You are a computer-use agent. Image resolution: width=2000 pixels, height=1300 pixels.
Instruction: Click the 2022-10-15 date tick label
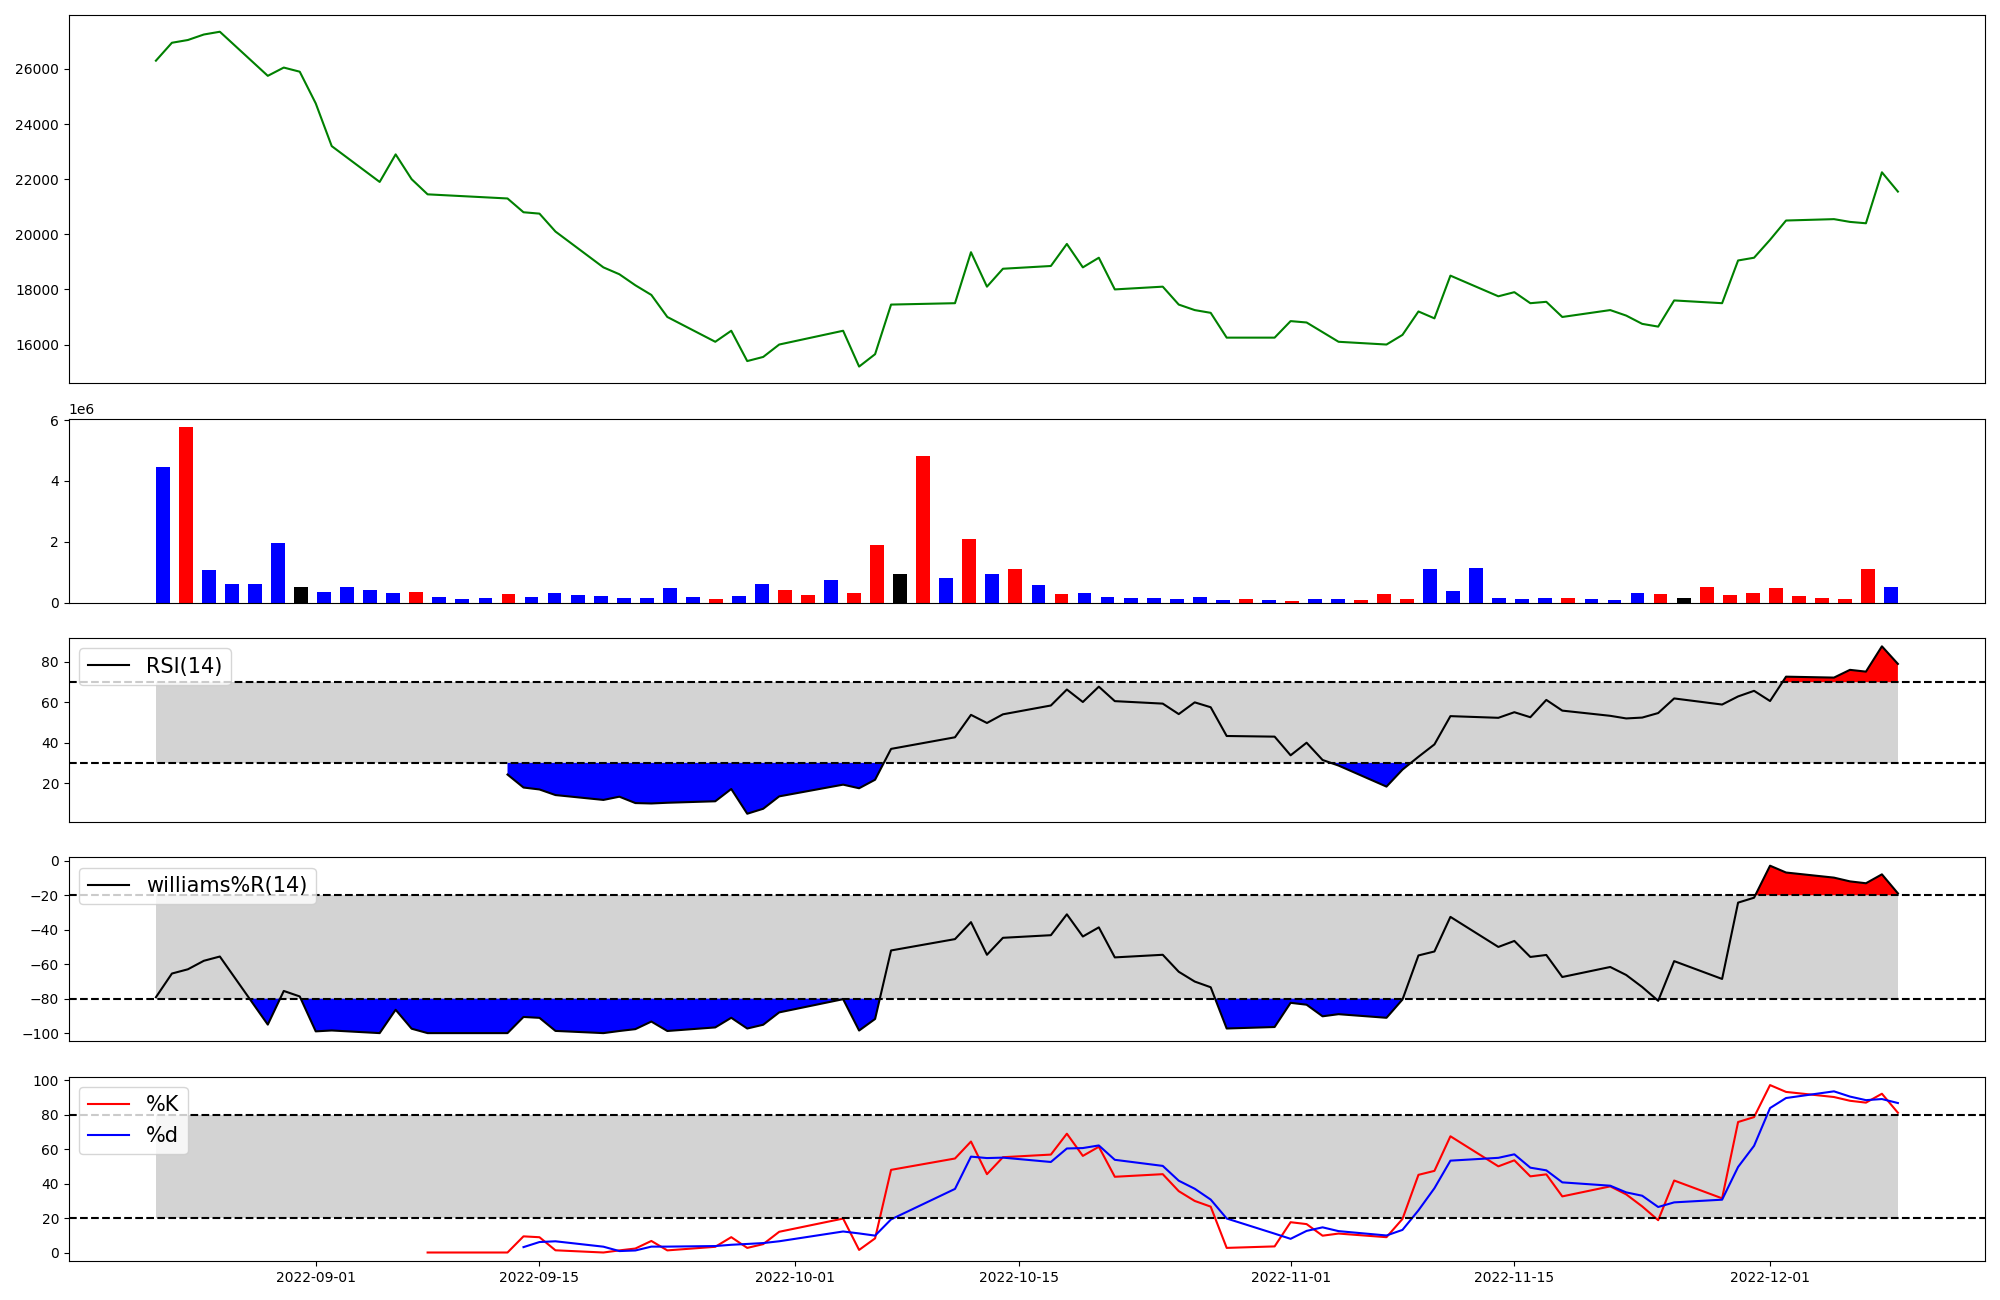(1019, 1277)
